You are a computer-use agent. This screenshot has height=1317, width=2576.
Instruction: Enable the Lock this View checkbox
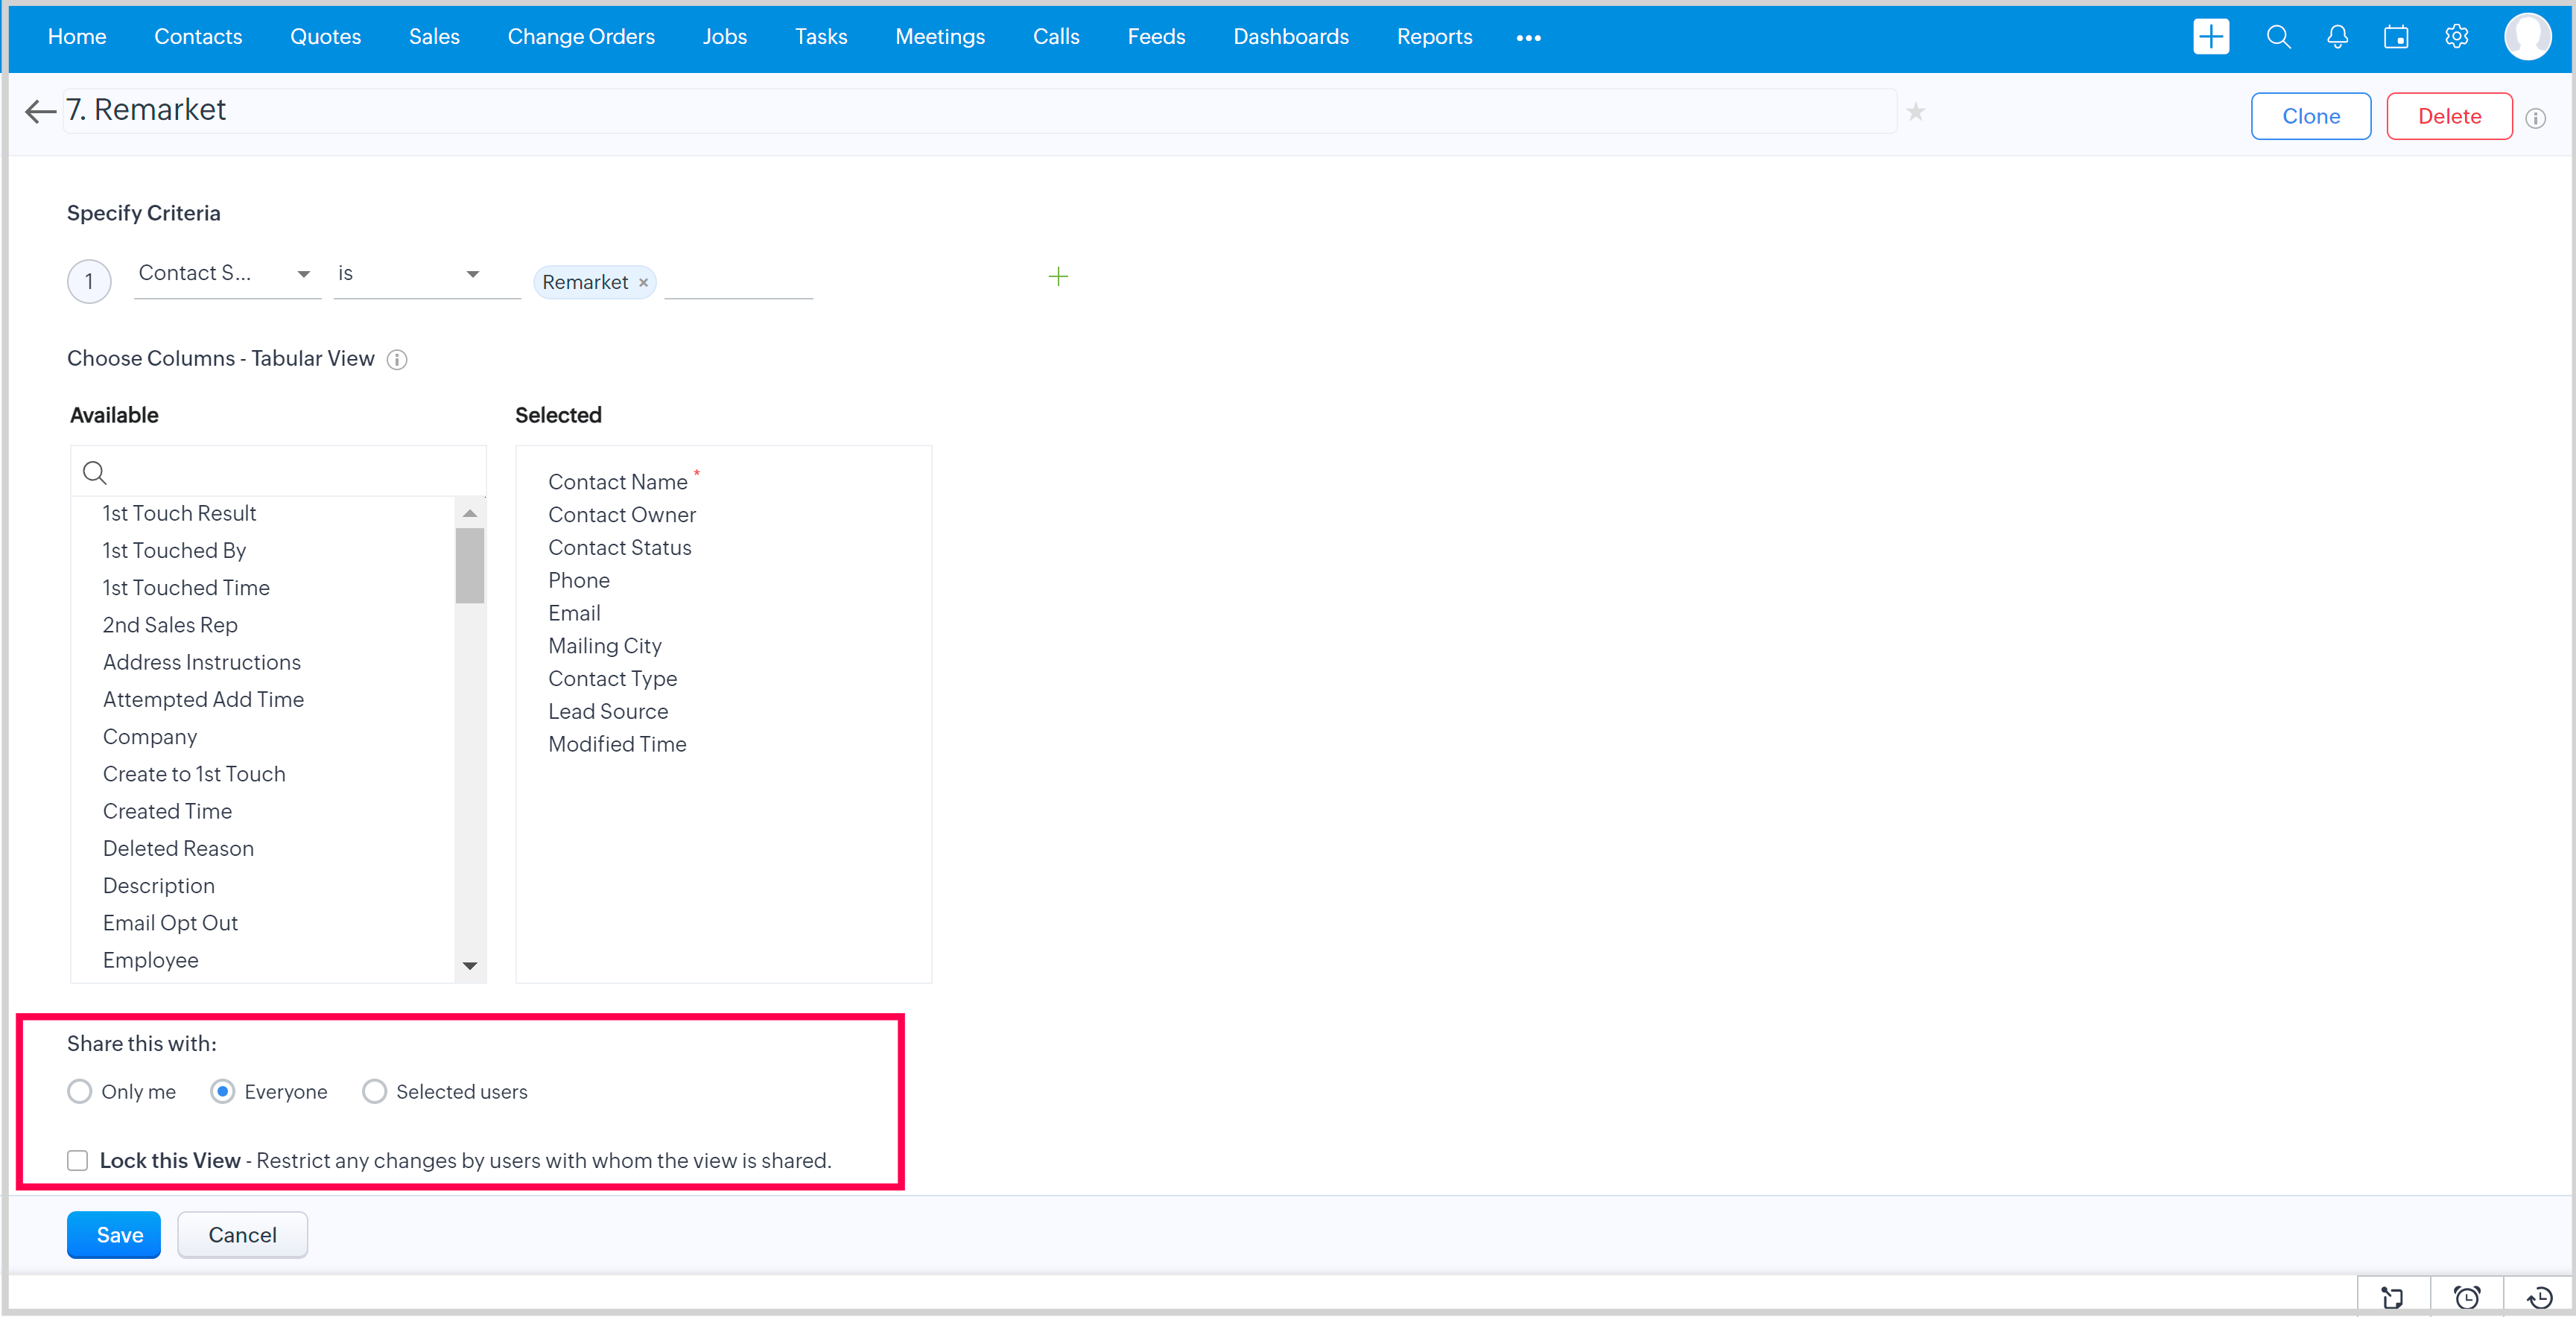click(78, 1160)
